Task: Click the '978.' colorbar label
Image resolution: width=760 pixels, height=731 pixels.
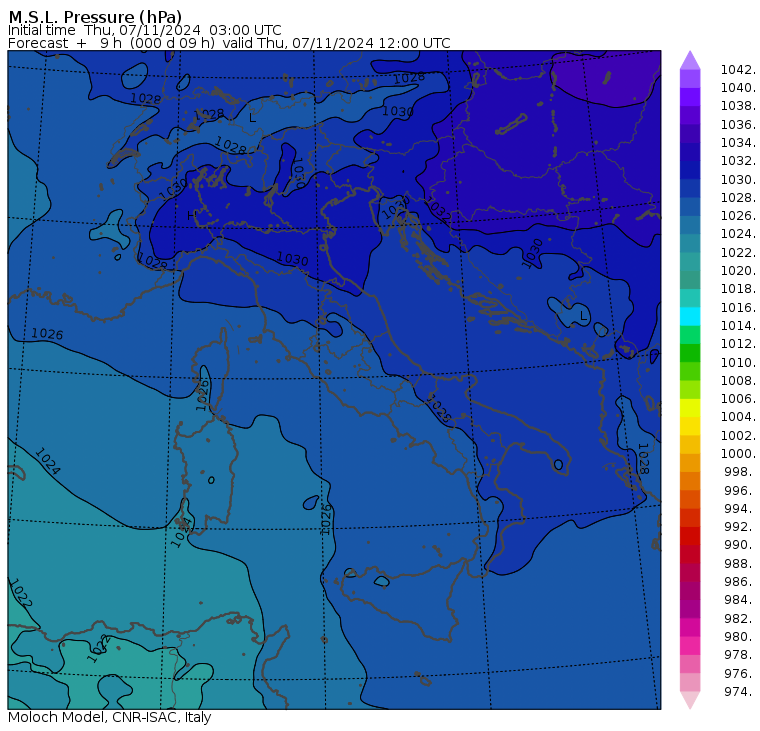Action: (x=740, y=654)
